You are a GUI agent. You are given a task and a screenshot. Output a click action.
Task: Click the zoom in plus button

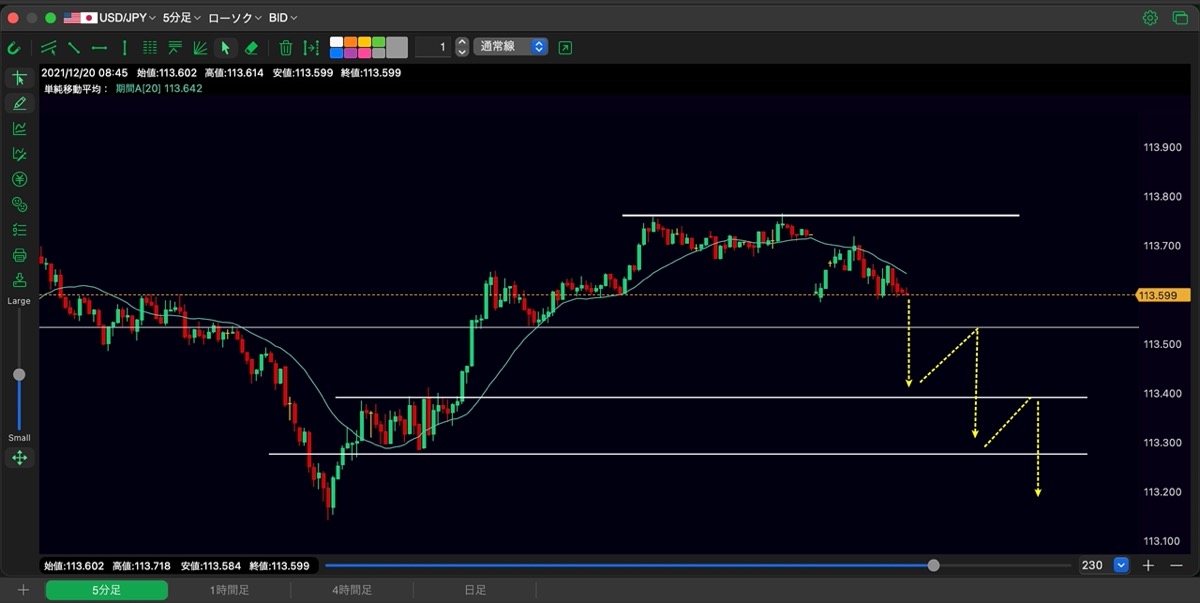1148,565
